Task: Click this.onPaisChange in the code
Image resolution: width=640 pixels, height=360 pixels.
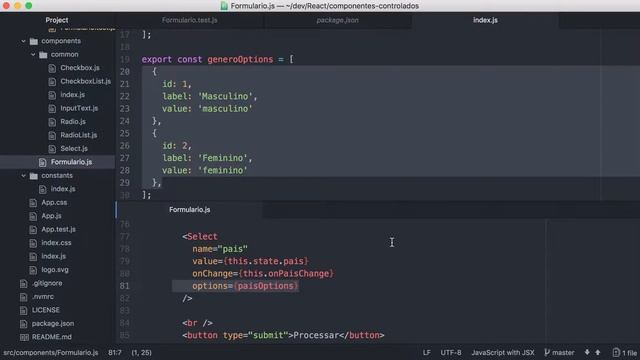Action: pyautogui.click(x=286, y=274)
